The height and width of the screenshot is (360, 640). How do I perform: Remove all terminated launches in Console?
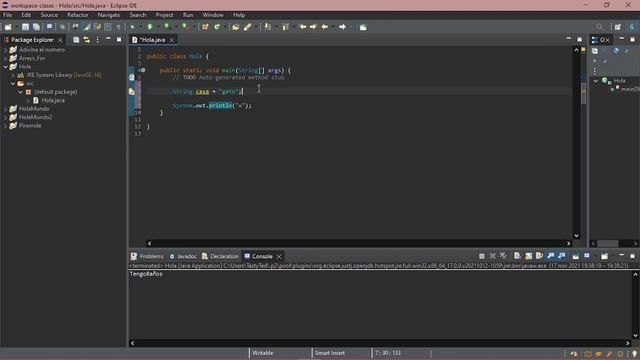[x=503, y=256]
